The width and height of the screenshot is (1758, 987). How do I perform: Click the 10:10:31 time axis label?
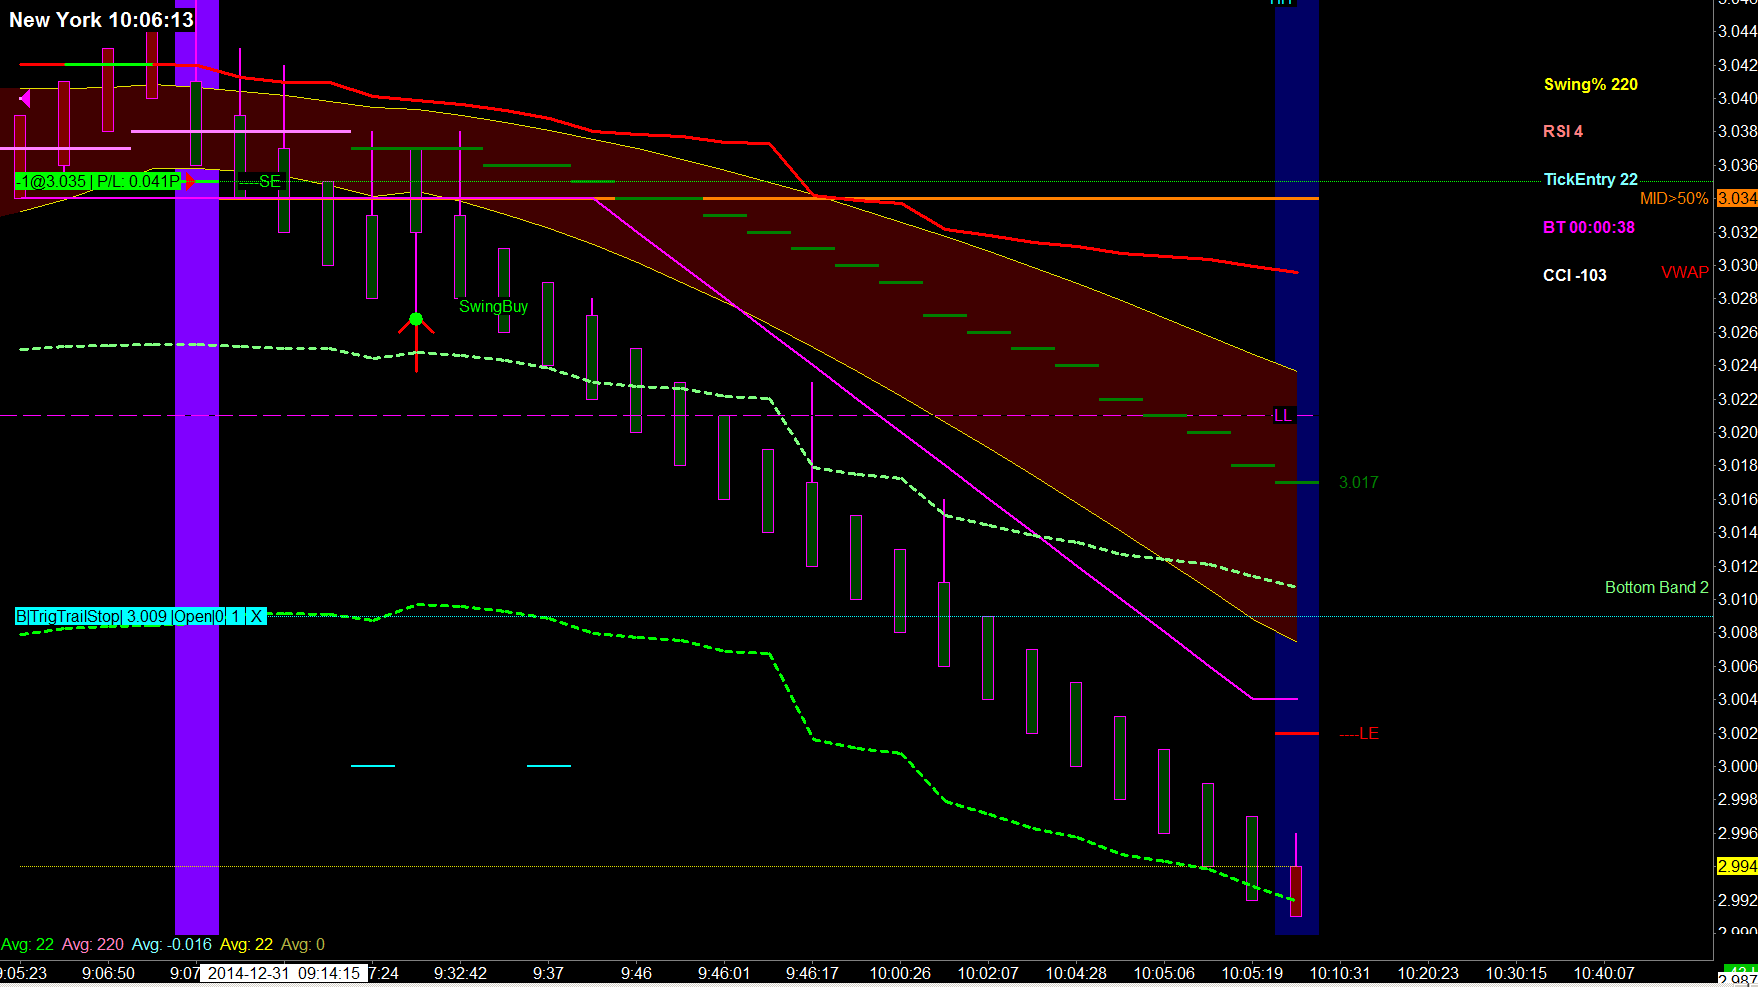pos(1340,973)
